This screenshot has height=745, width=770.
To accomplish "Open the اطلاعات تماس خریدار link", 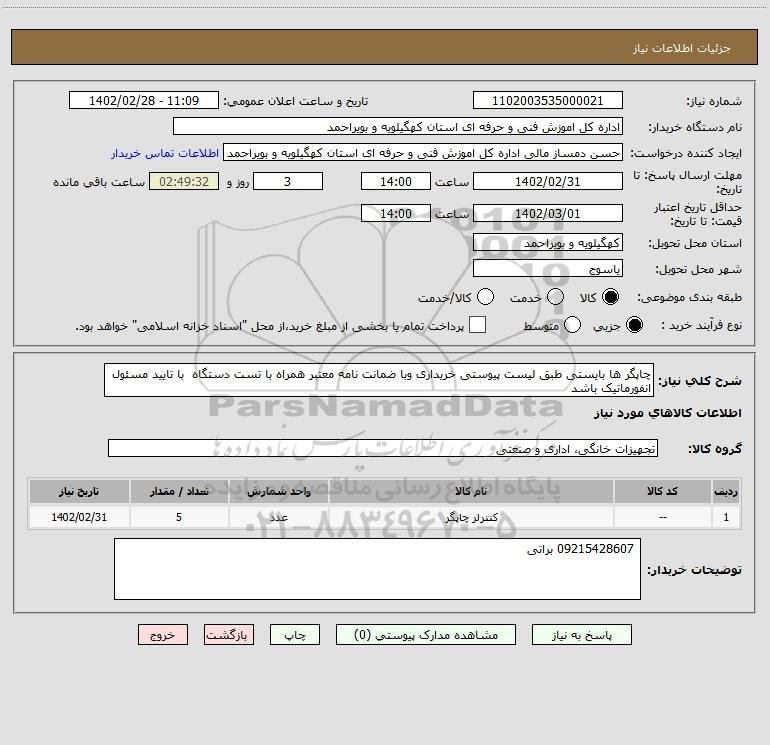I will coord(165,153).
